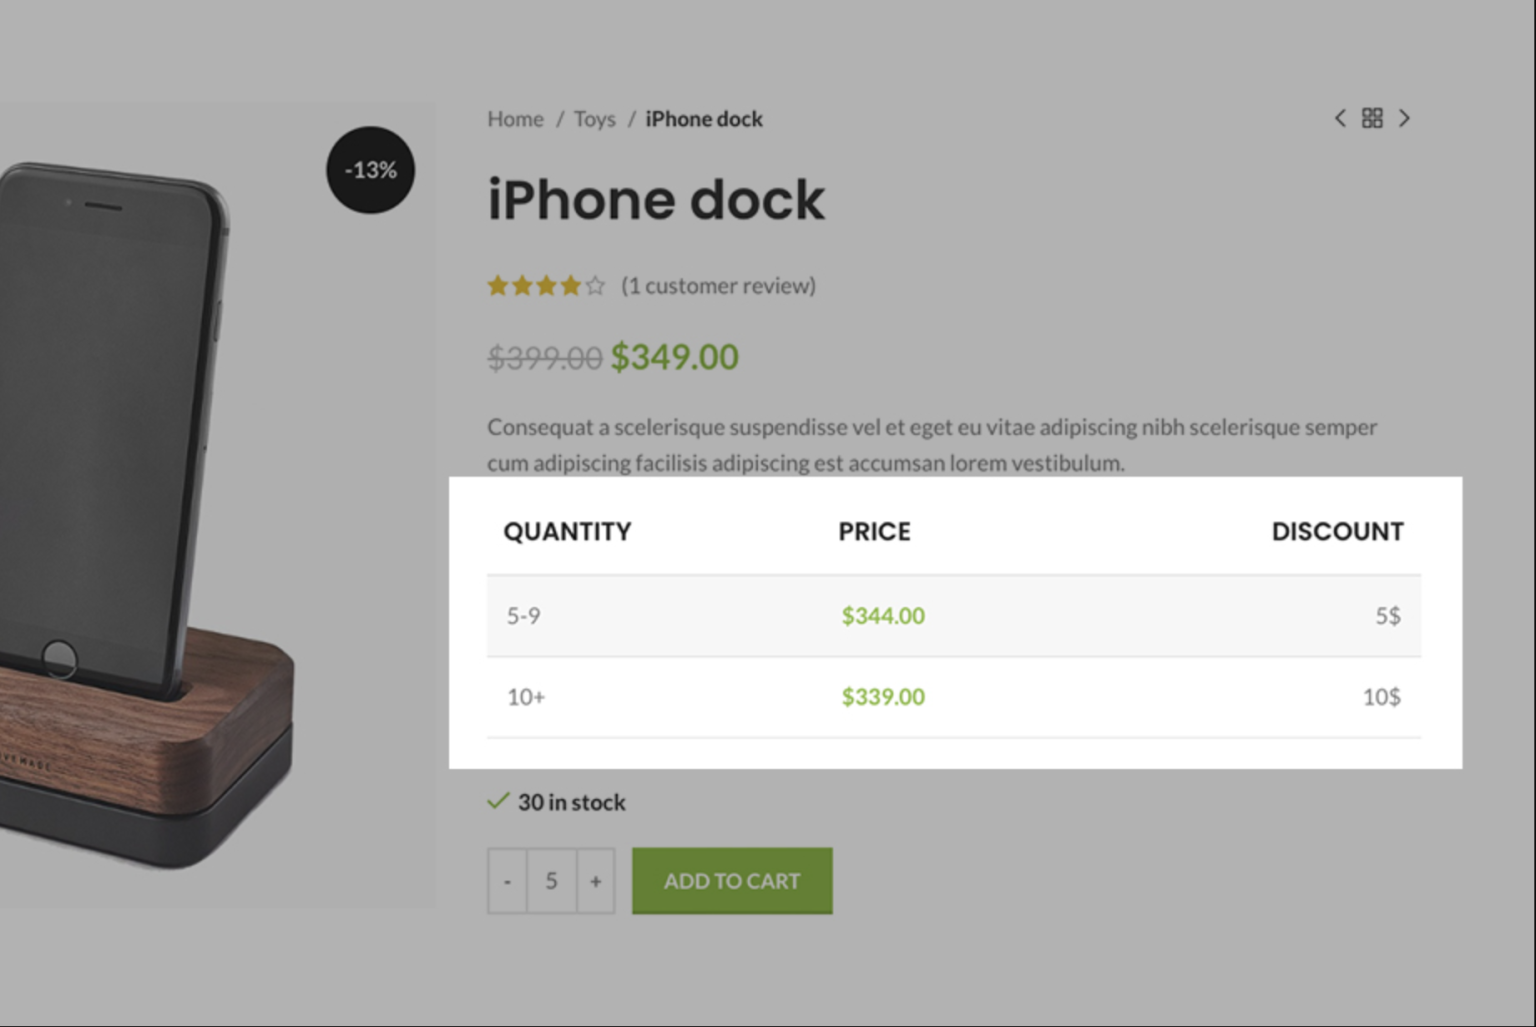This screenshot has width=1536, height=1027.
Task: Click the green in-stock checkmark
Action: [498, 801]
